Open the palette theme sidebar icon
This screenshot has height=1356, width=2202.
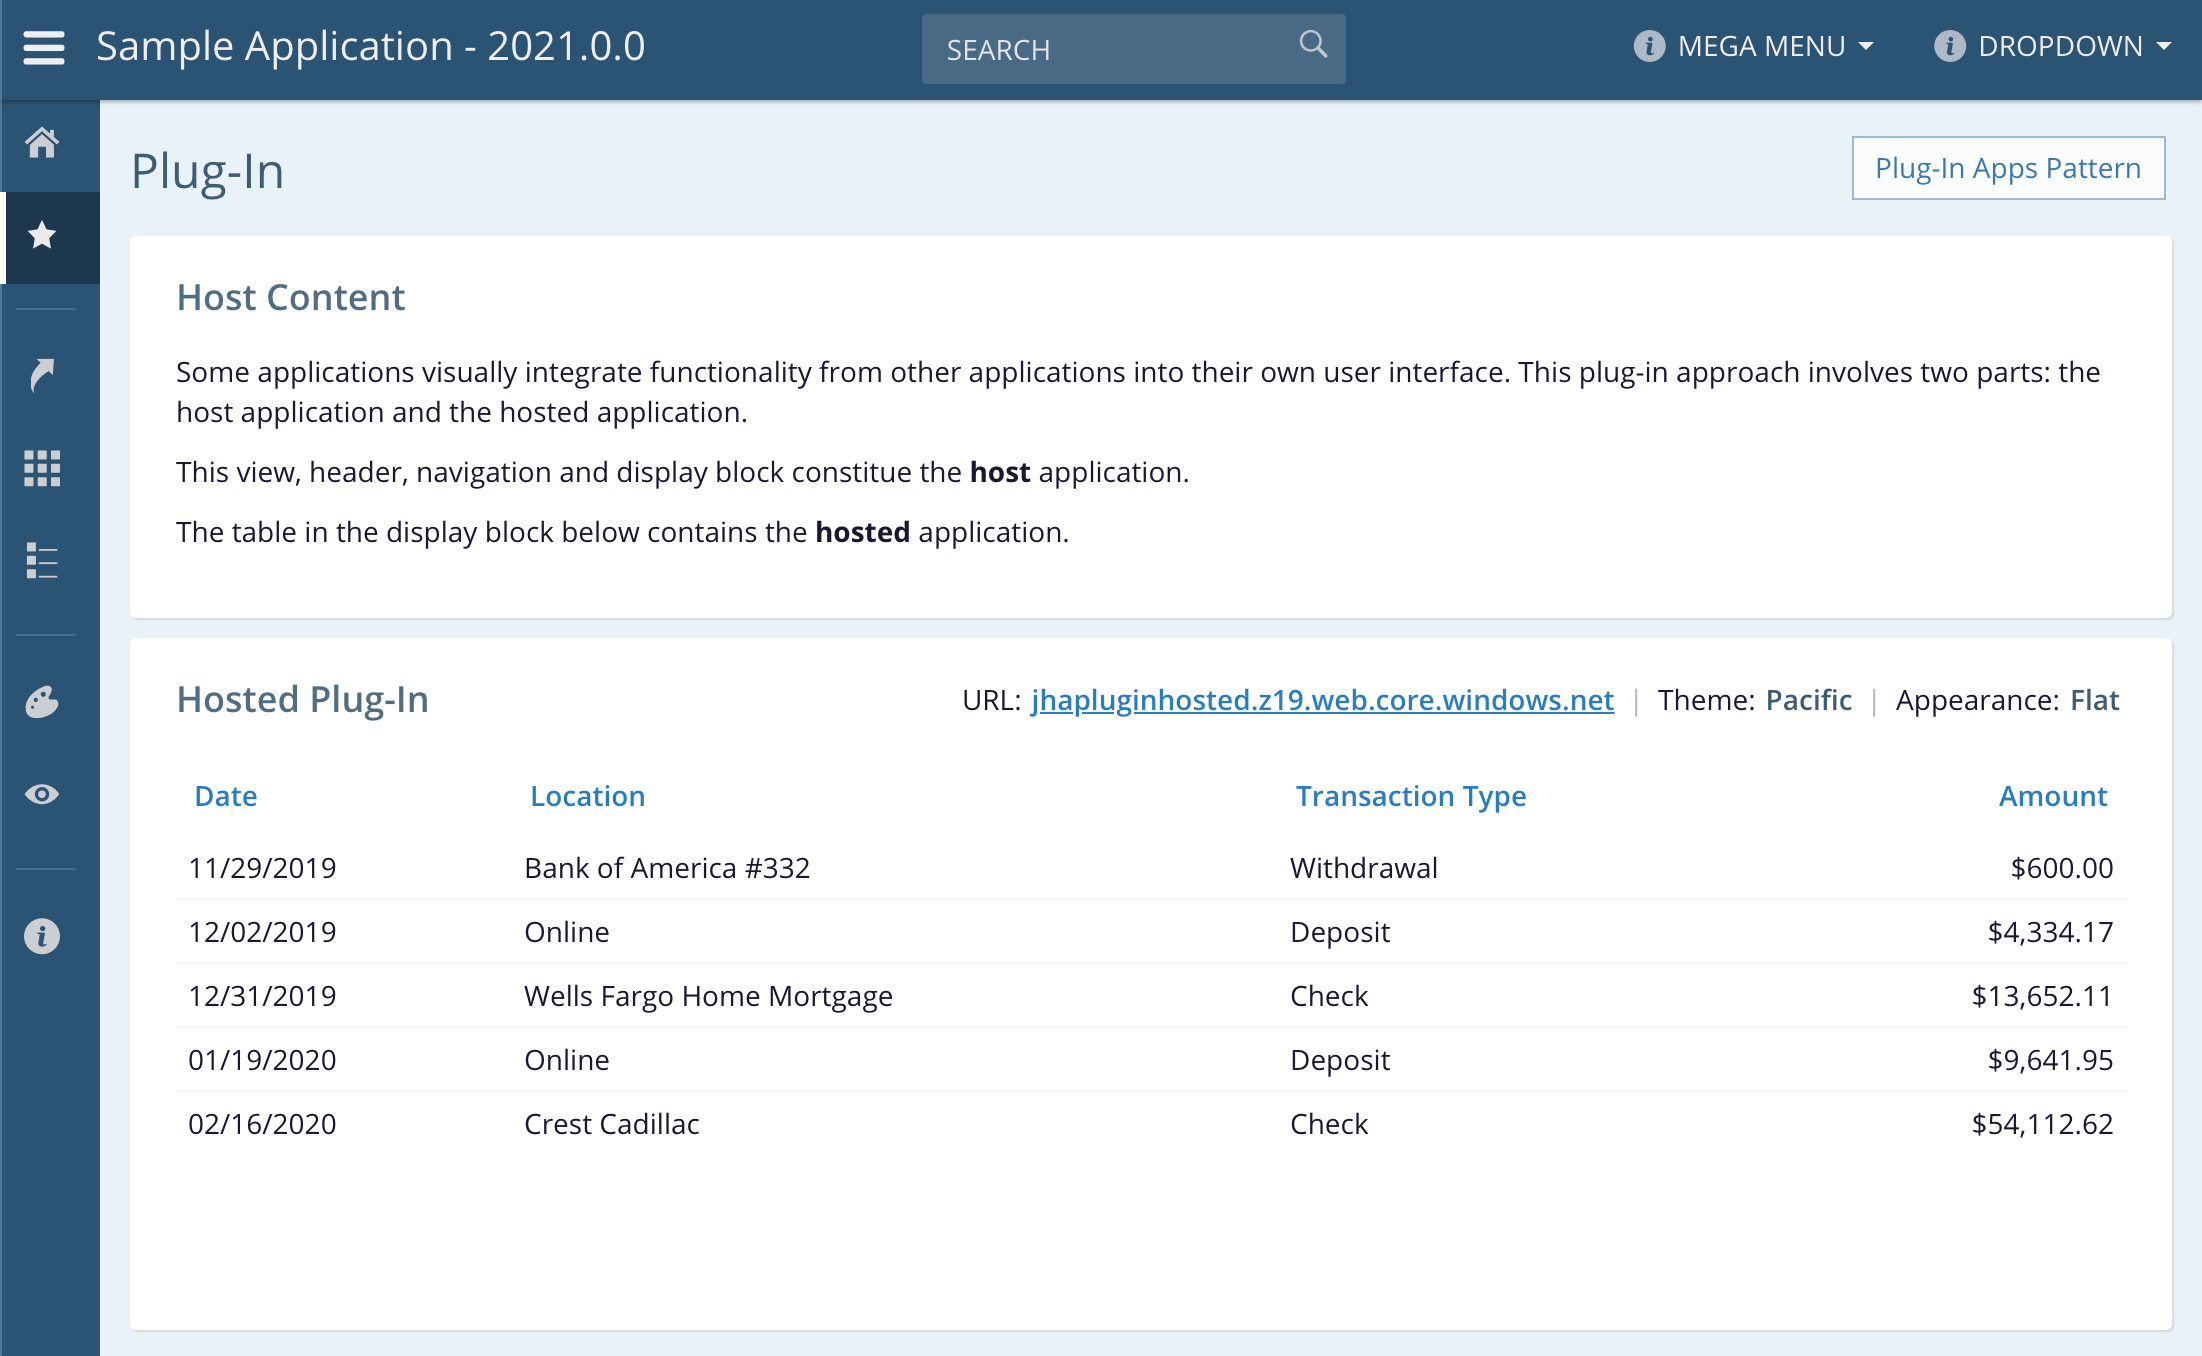(42, 702)
